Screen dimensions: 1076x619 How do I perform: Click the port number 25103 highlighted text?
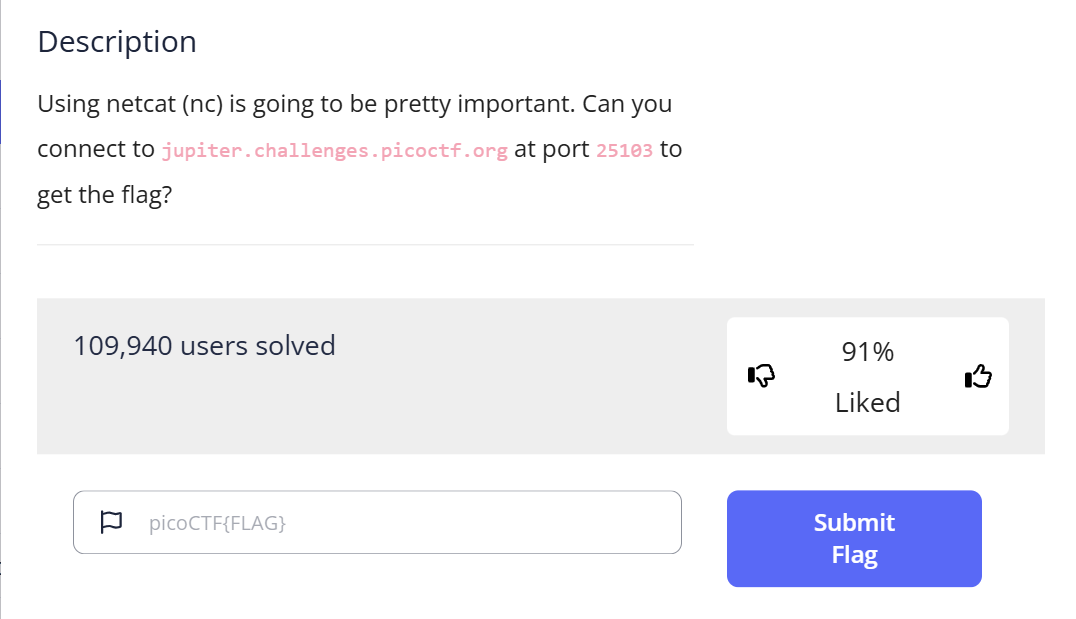[x=624, y=150]
